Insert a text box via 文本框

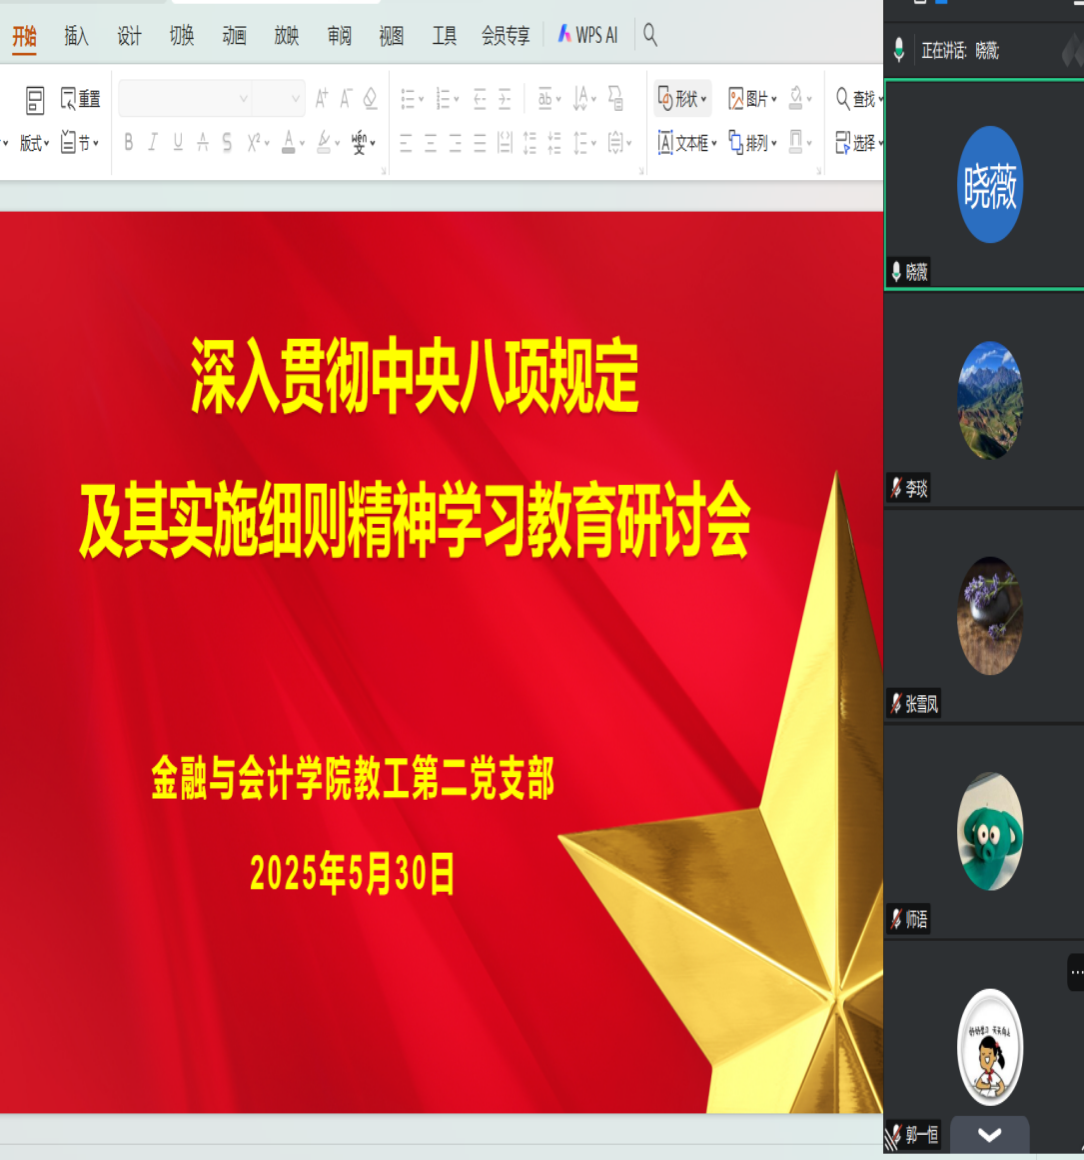pyautogui.click(x=687, y=143)
